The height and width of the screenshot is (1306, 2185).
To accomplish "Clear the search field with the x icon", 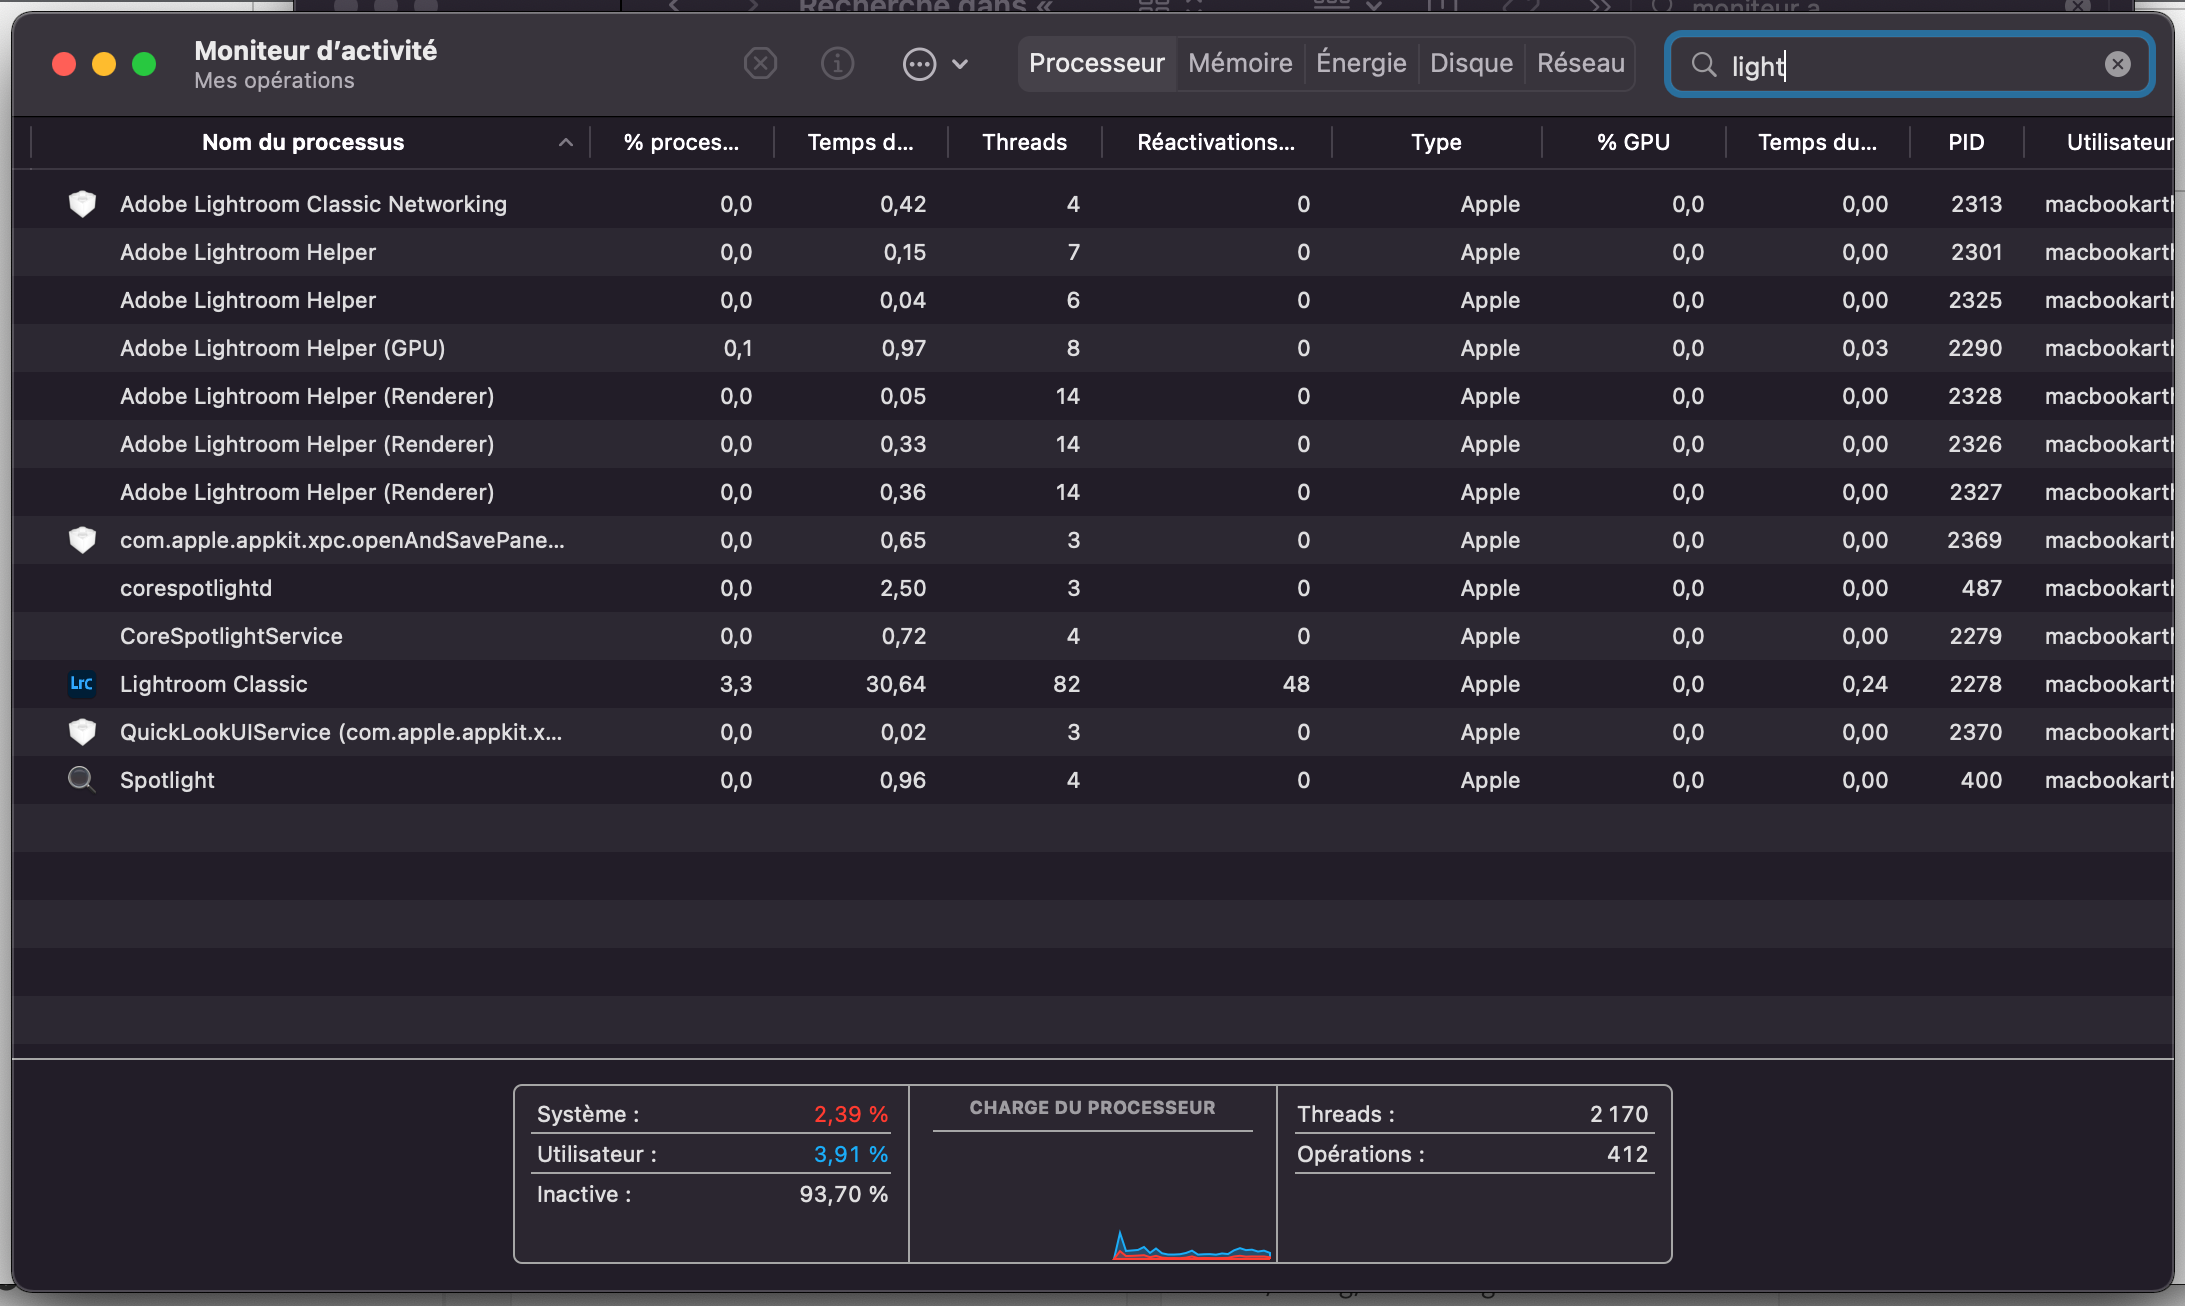I will (x=2117, y=64).
